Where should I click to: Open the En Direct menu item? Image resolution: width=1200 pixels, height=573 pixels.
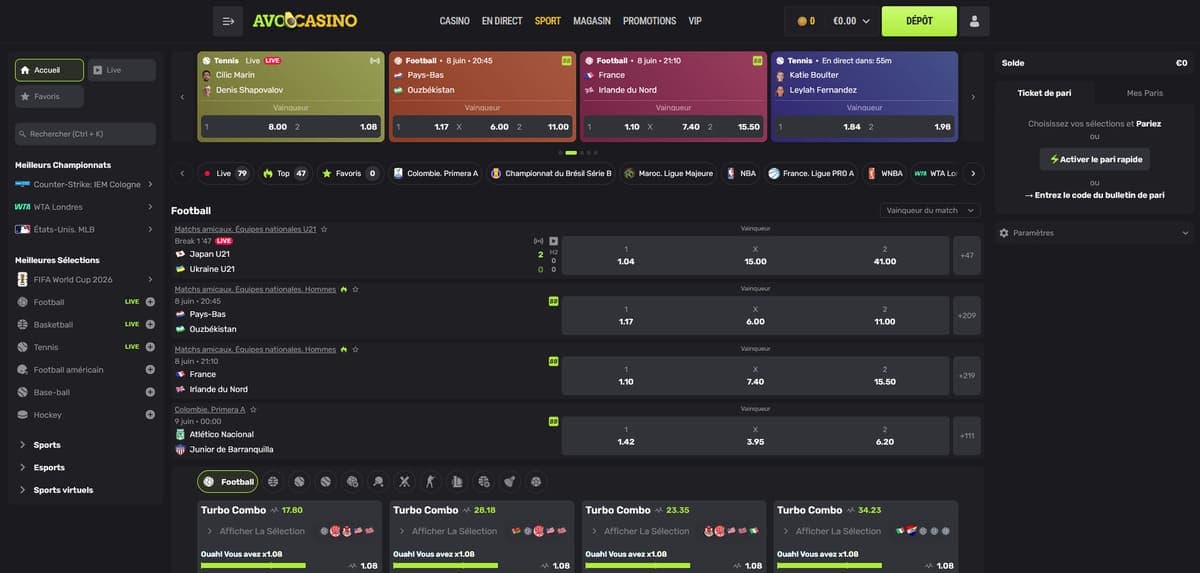[x=502, y=21]
